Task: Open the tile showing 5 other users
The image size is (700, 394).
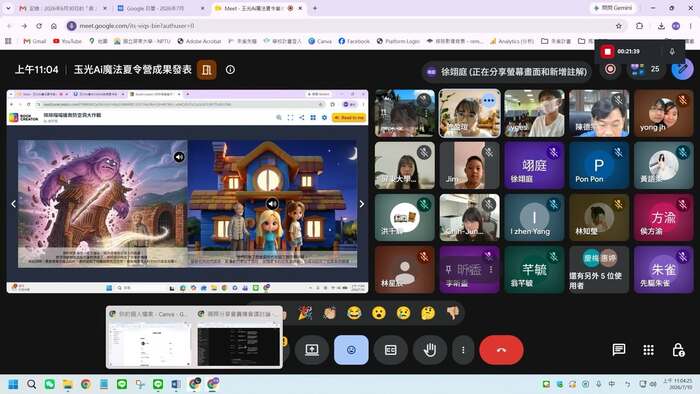Action: (599, 270)
